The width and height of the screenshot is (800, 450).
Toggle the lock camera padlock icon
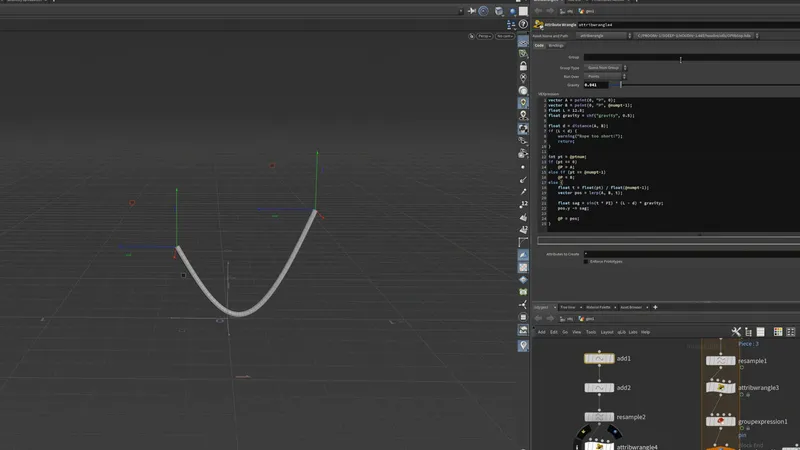(x=523, y=66)
